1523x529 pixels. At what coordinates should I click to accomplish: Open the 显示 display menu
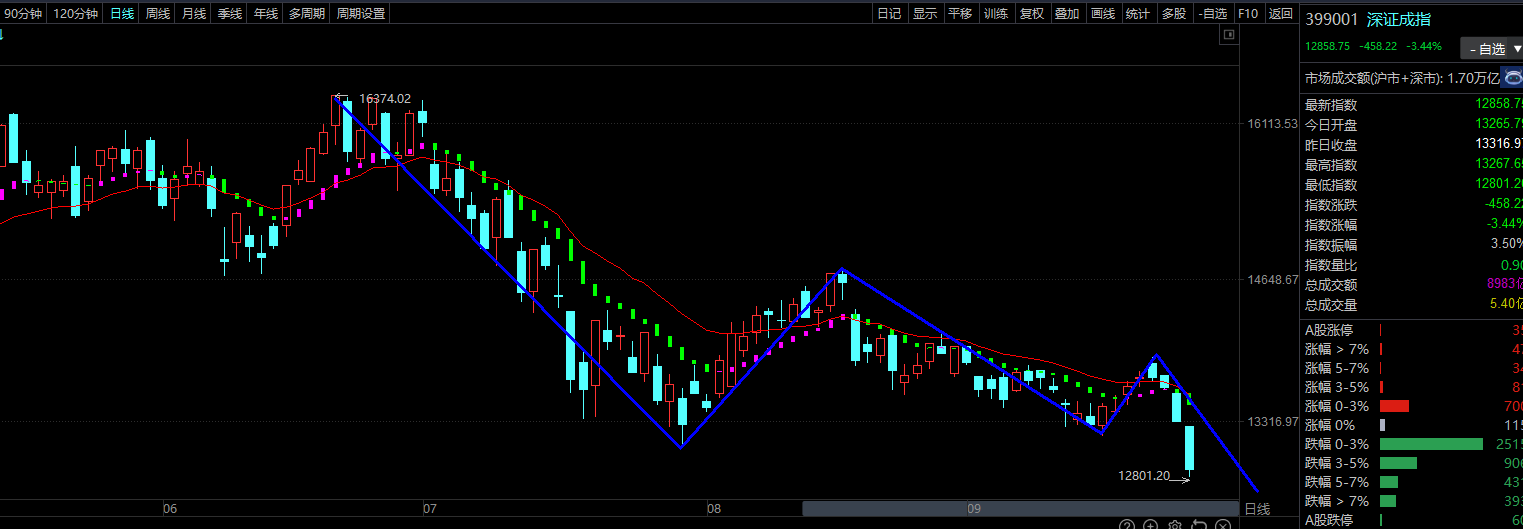tap(925, 13)
